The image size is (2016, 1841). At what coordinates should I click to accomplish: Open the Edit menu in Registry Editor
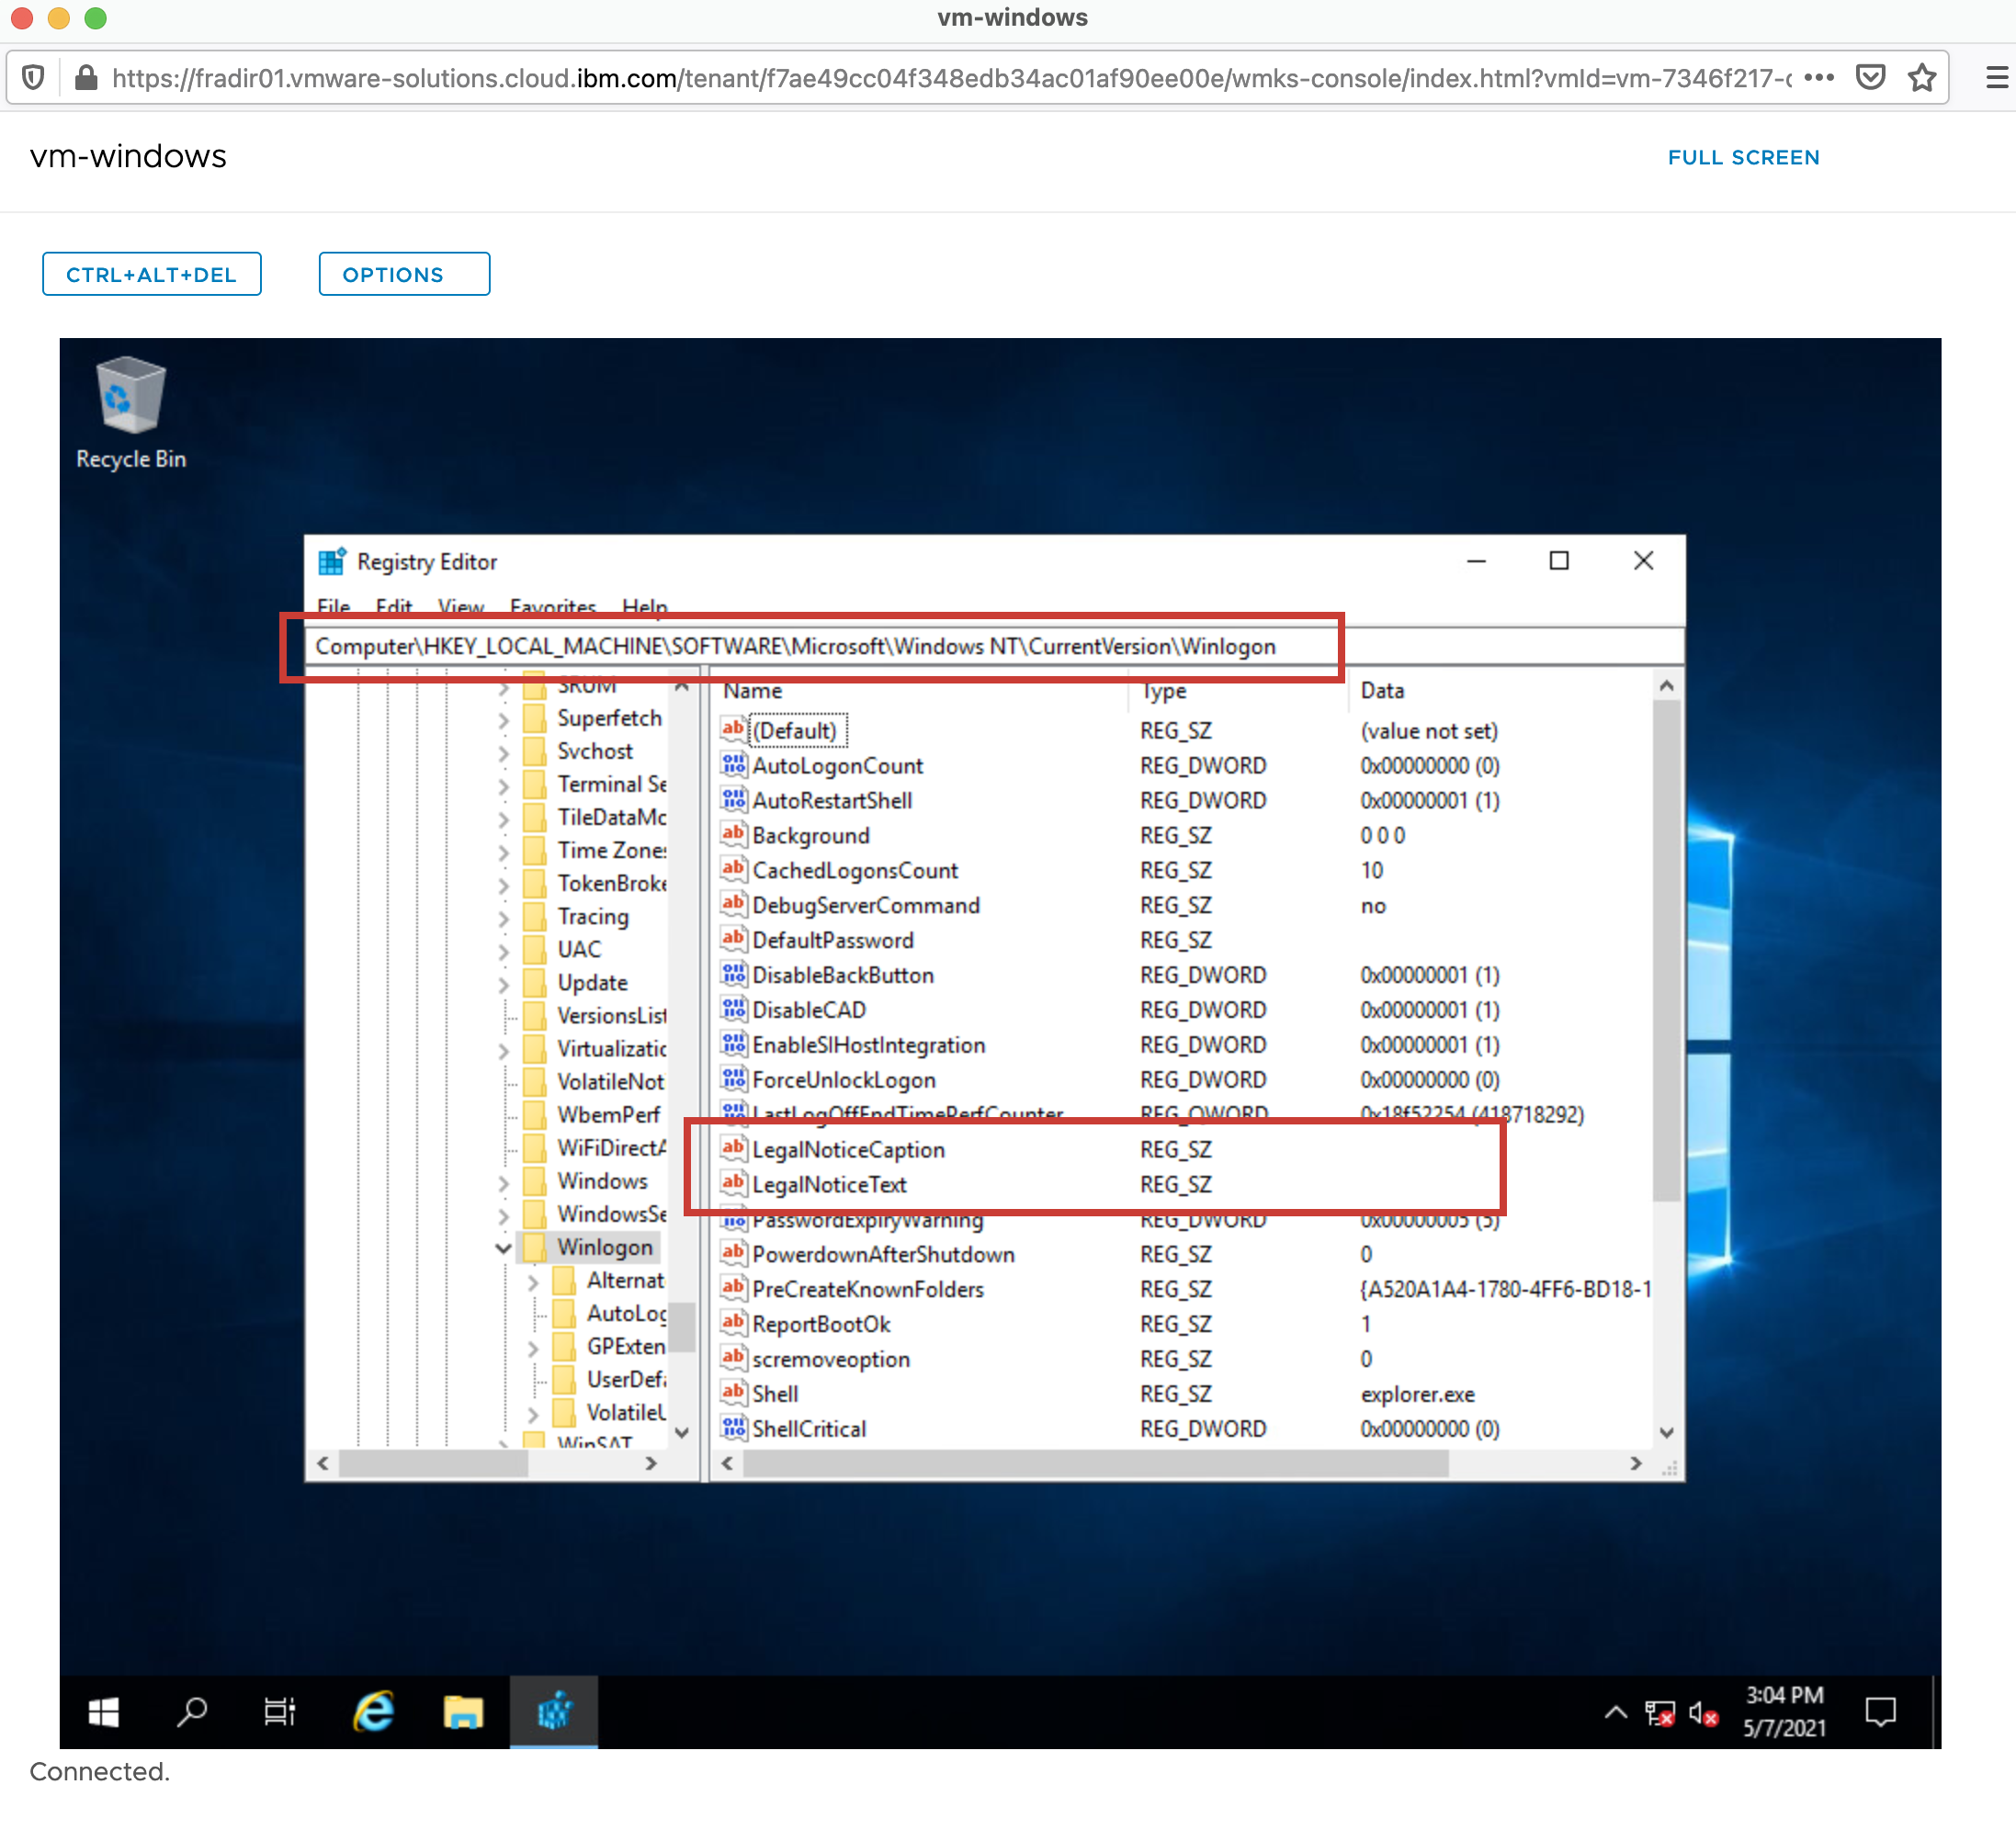click(x=393, y=606)
